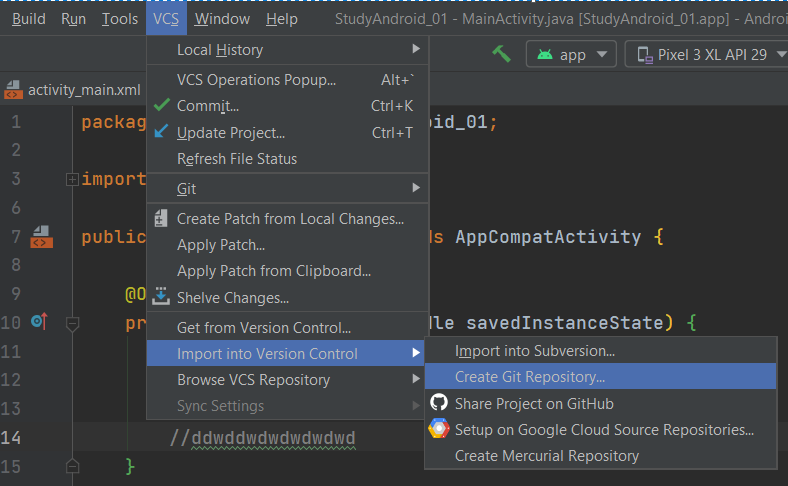Click the GitHub octocat icon
The height and width of the screenshot is (486, 788).
[439, 403]
